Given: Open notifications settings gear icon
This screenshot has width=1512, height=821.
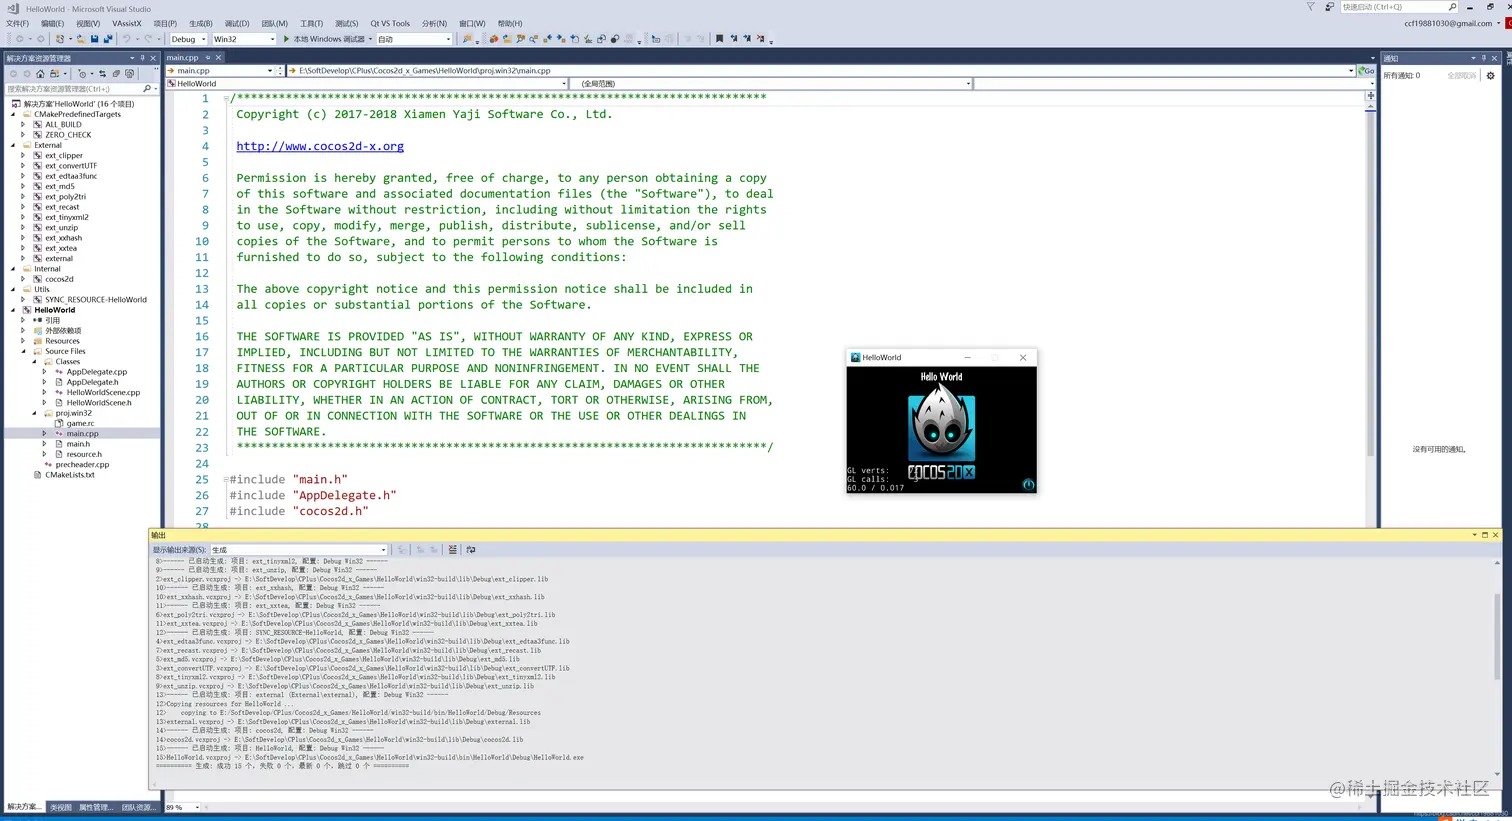Looking at the screenshot, I should tap(1490, 76).
